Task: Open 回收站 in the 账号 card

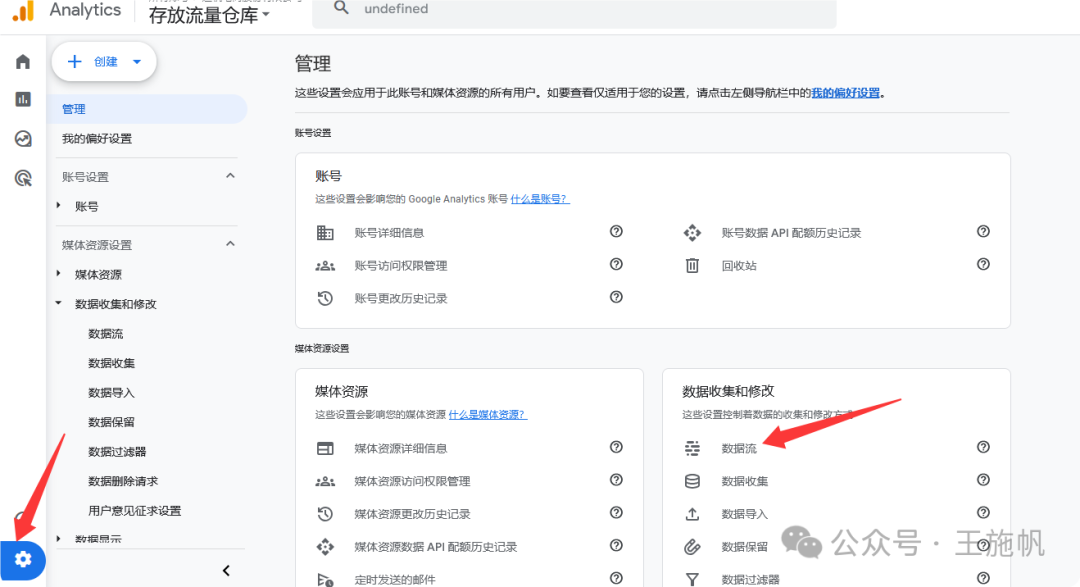Action: [739, 266]
